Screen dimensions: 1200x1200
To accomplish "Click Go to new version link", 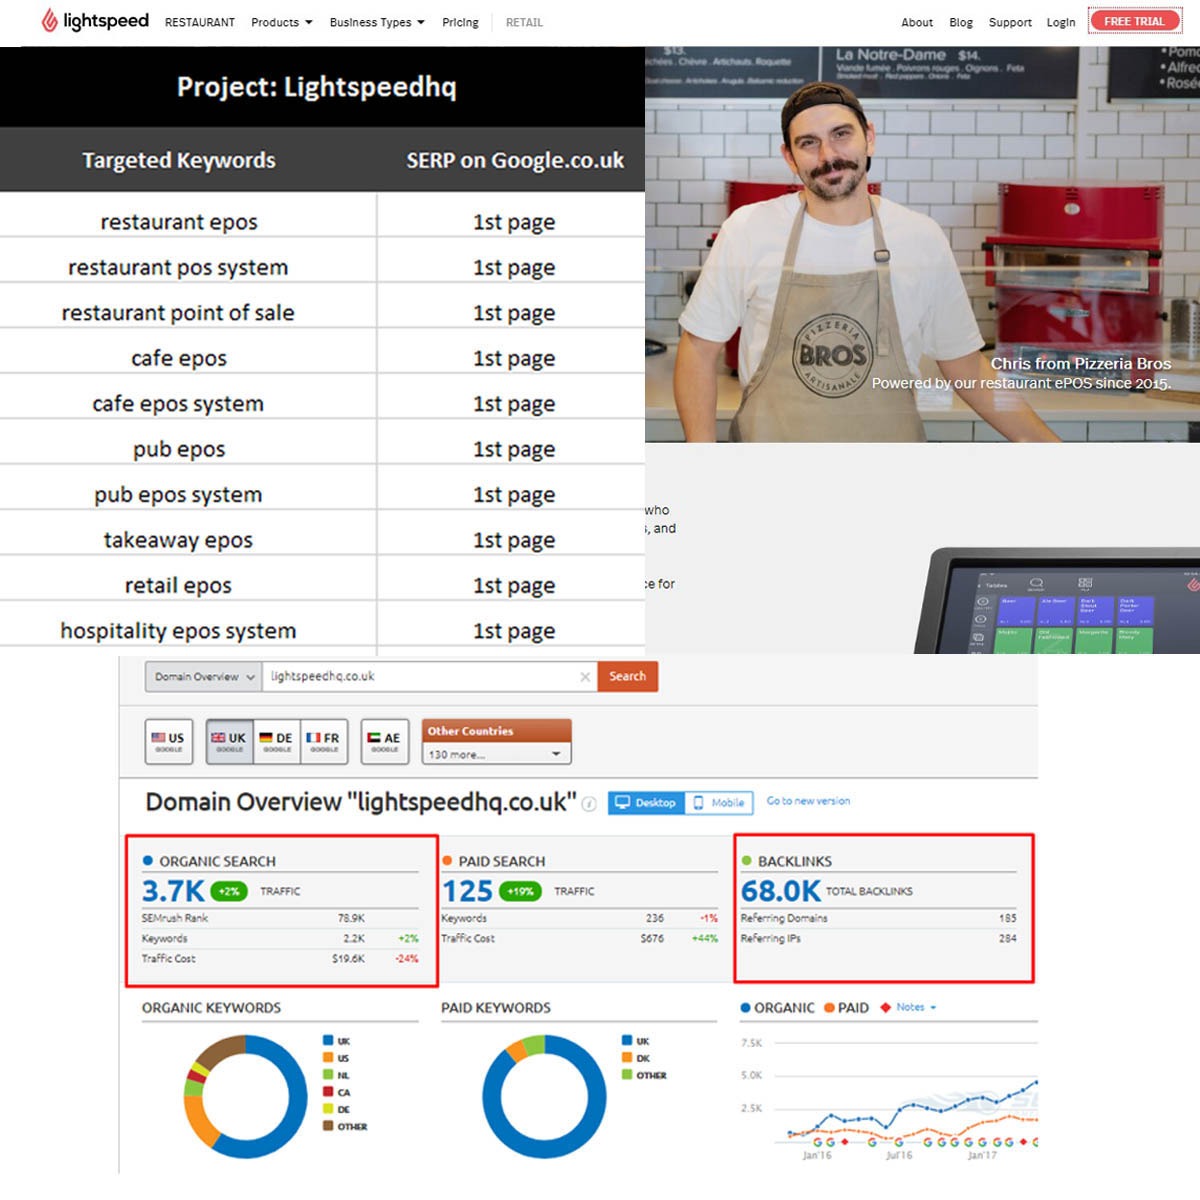I will (x=808, y=801).
